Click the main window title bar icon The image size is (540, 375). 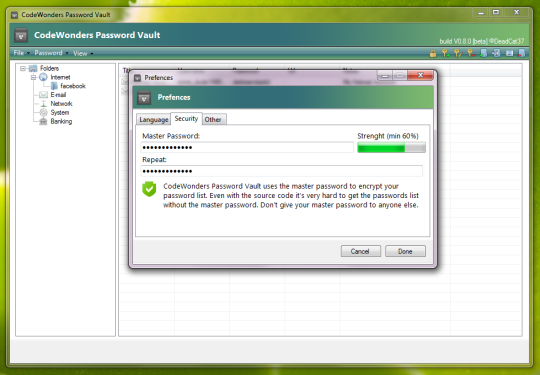pyautogui.click(x=14, y=15)
